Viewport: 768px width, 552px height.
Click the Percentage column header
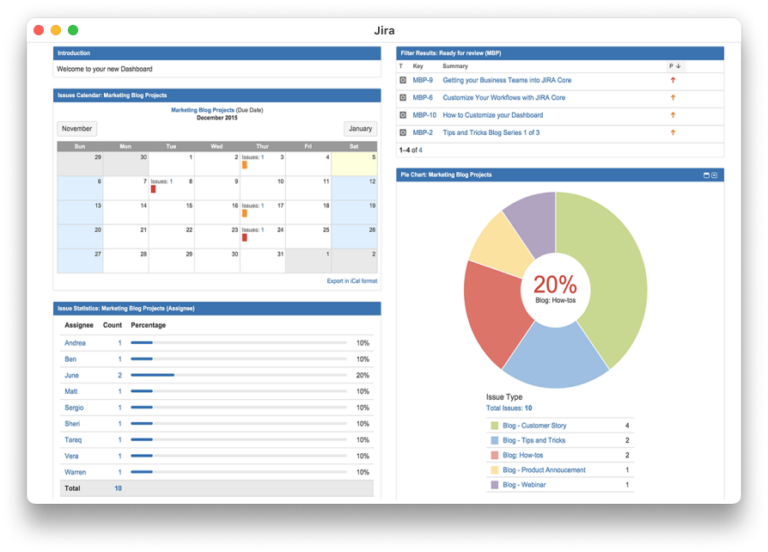click(148, 325)
